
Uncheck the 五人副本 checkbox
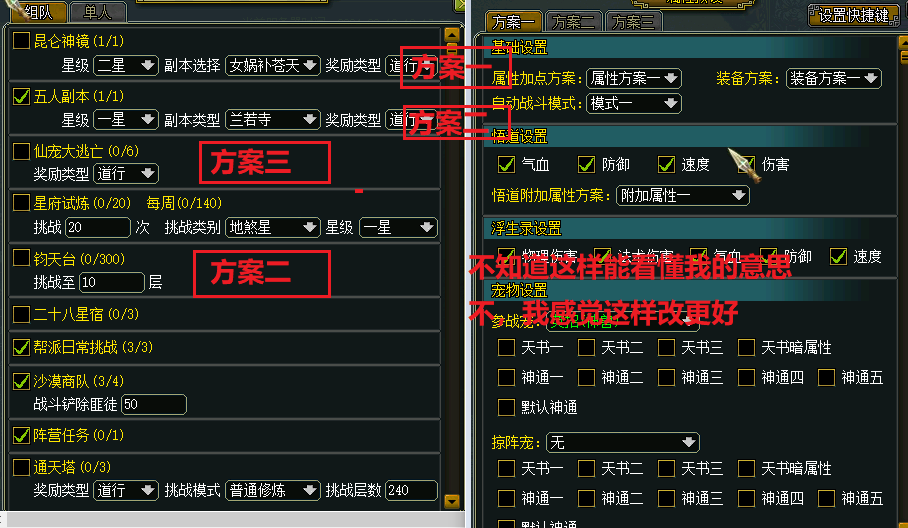[x=21, y=97]
